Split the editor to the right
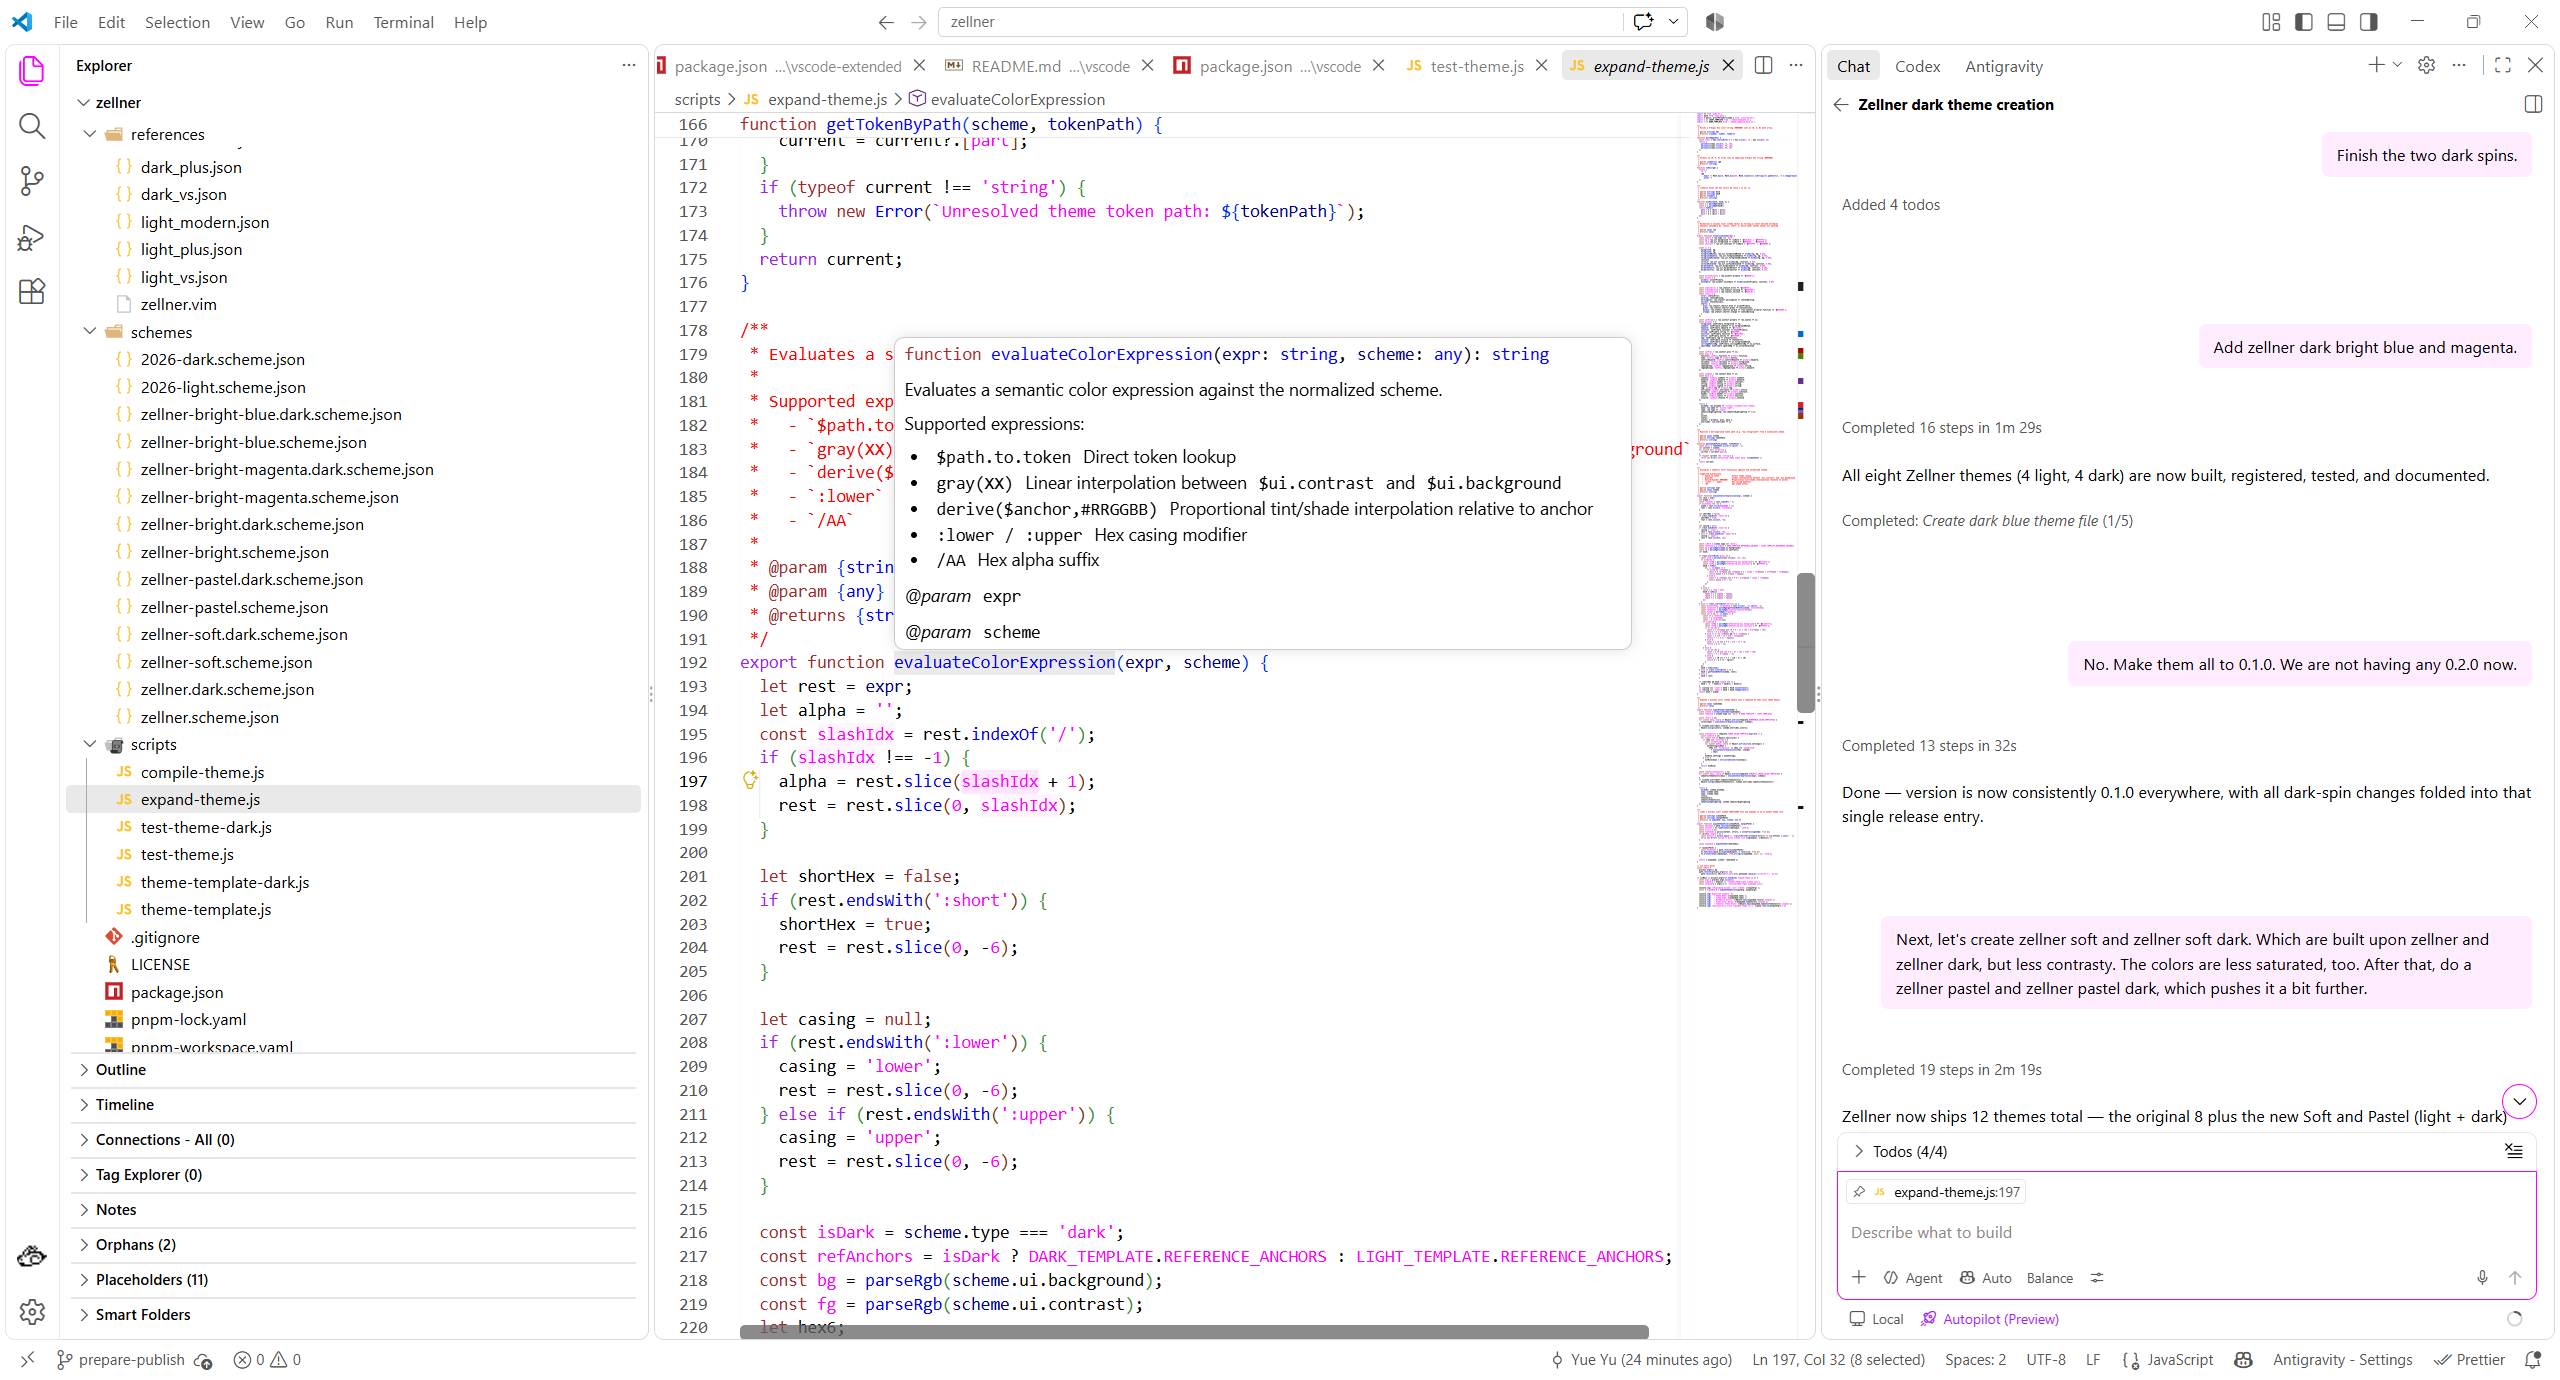Image resolution: width=2560 pixels, height=1380 pixels. click(1763, 66)
